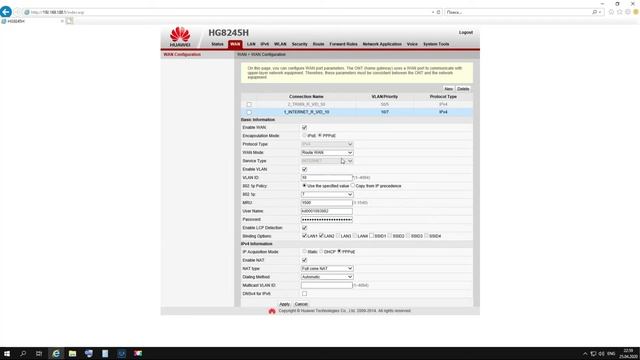The width and height of the screenshot is (640, 360).
Task: Open the NAT type dropdown
Action: [327, 269]
